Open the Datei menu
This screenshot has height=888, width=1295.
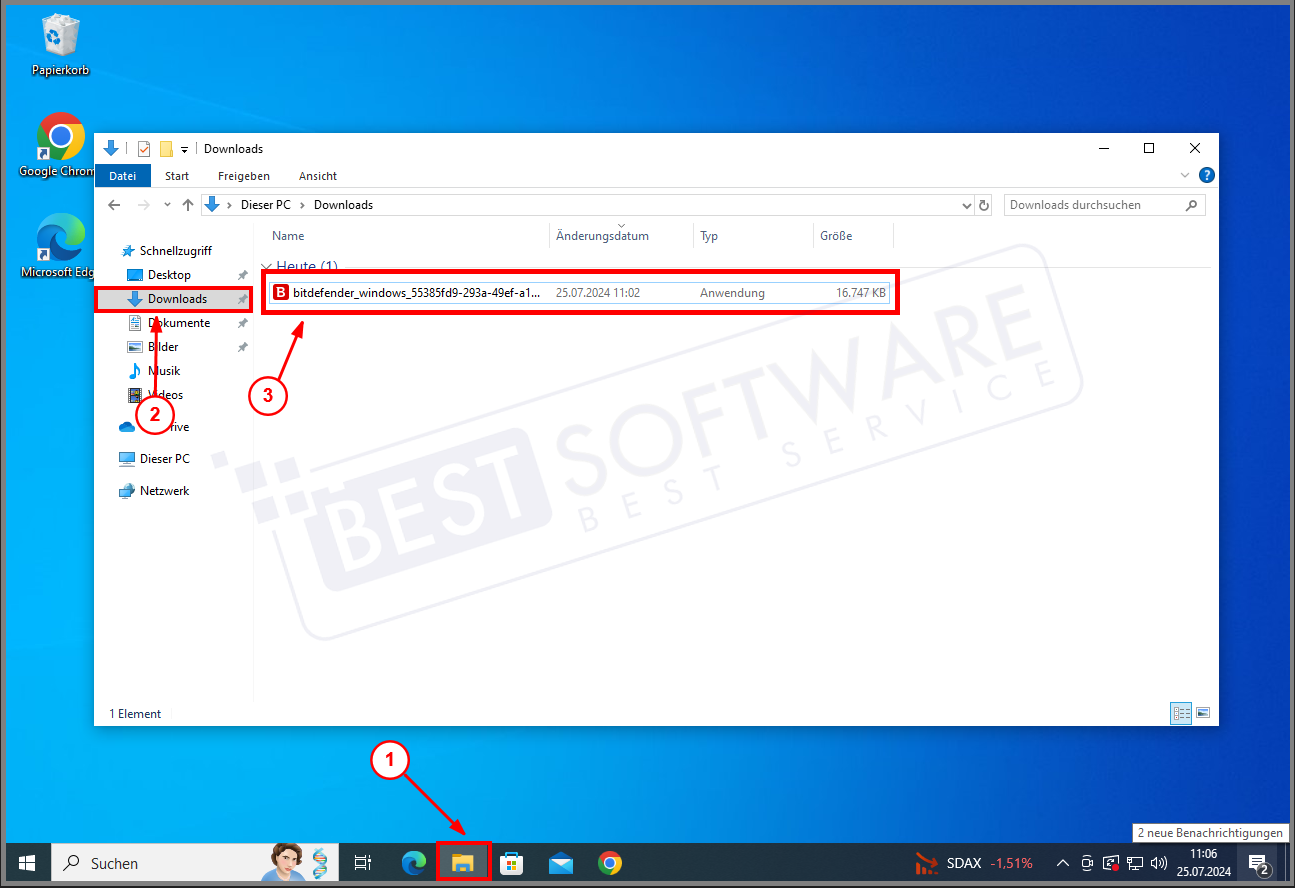(122, 175)
